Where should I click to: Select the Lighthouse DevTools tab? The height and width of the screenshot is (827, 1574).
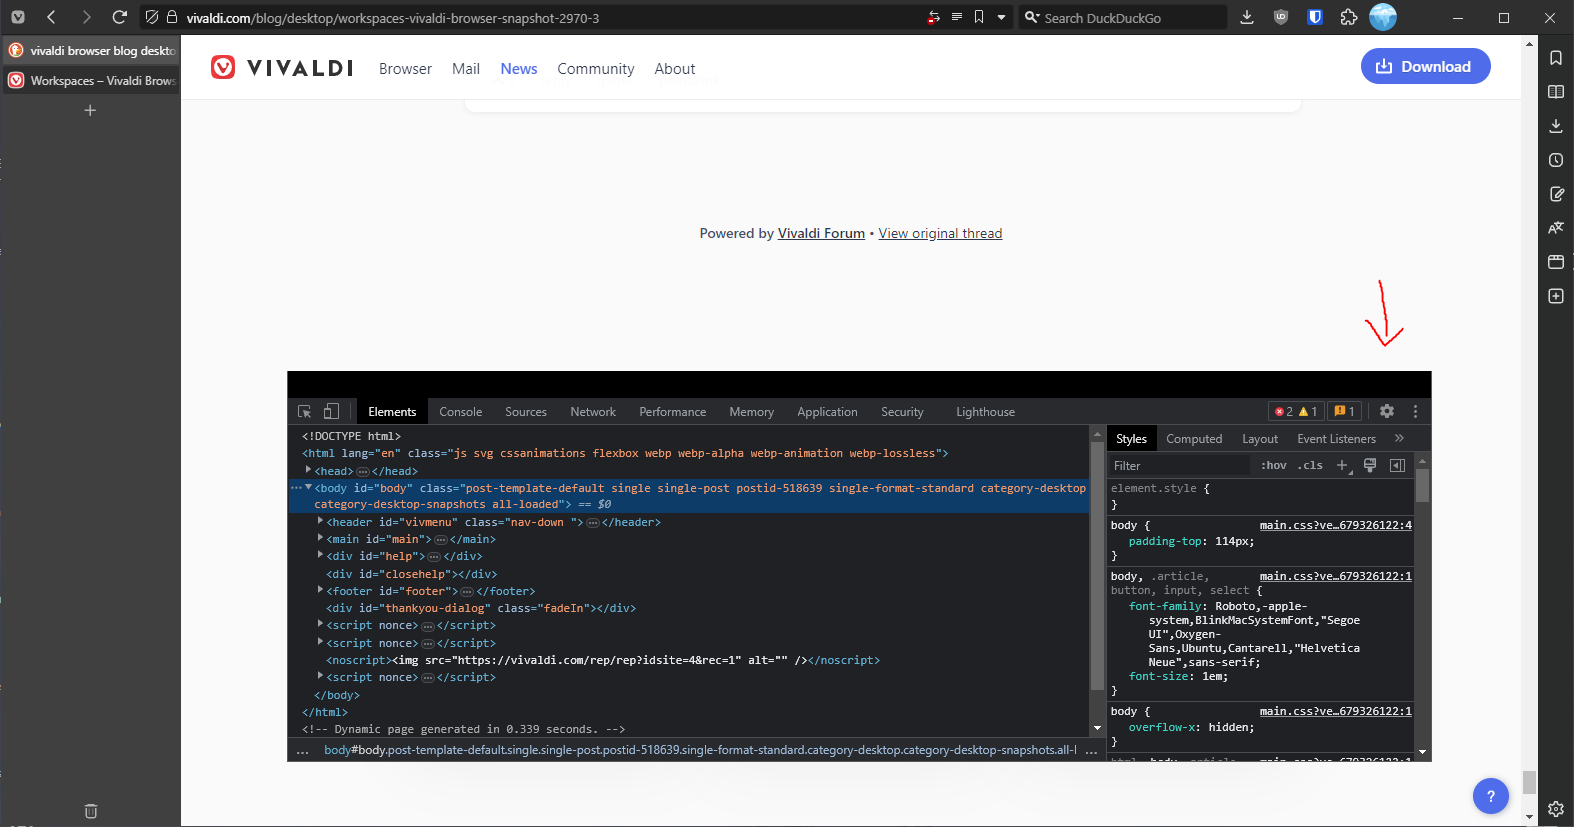985,411
